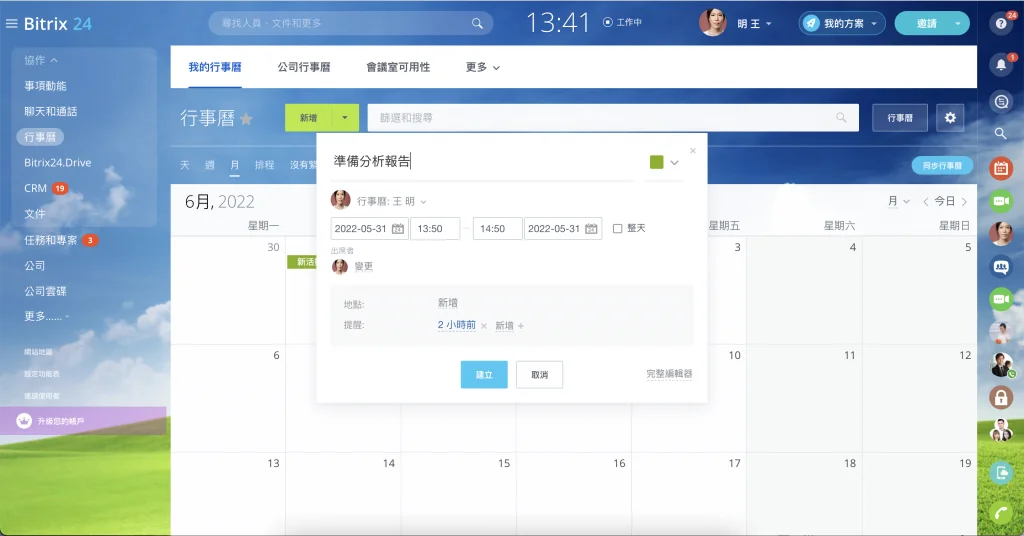Viewport: 1024px width, 536px height.
Task: Click the hamburger menu icon beside Bitrix
Action: [x=11, y=24]
